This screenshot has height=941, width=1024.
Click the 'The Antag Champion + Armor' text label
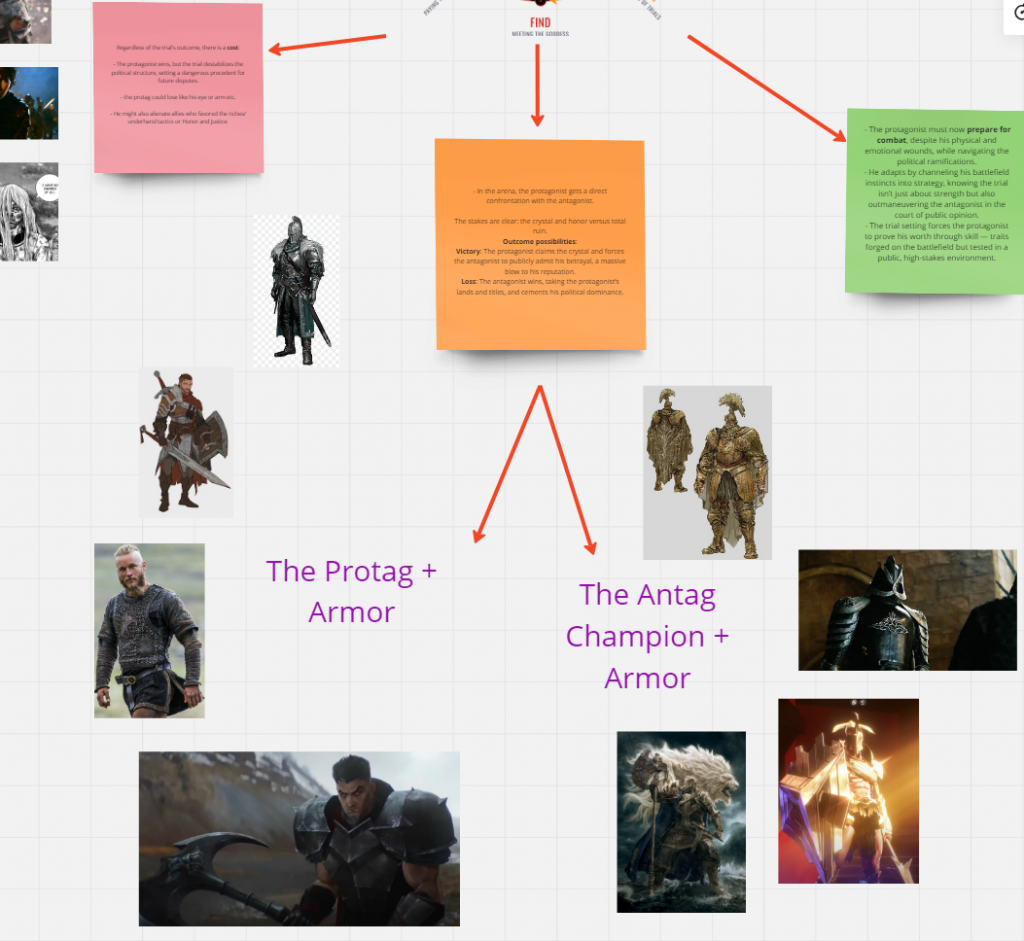click(647, 636)
